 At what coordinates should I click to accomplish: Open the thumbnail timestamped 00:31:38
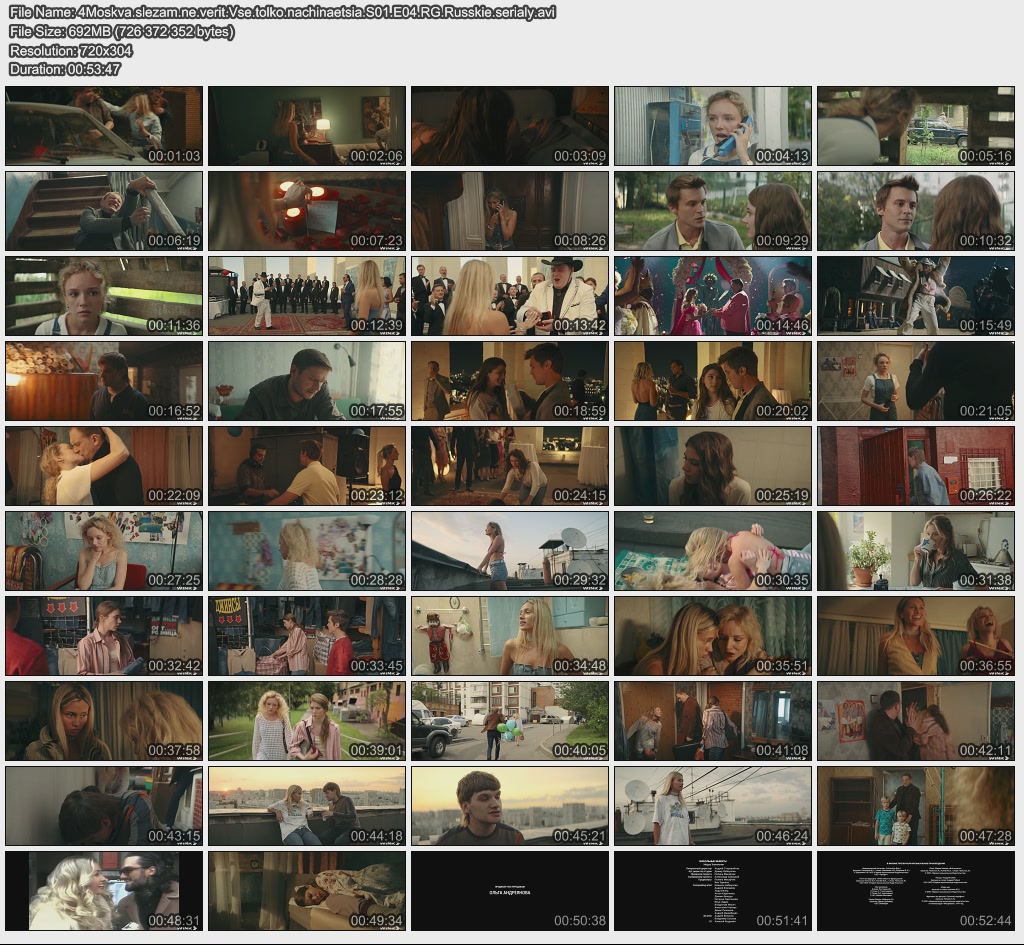tap(916, 551)
